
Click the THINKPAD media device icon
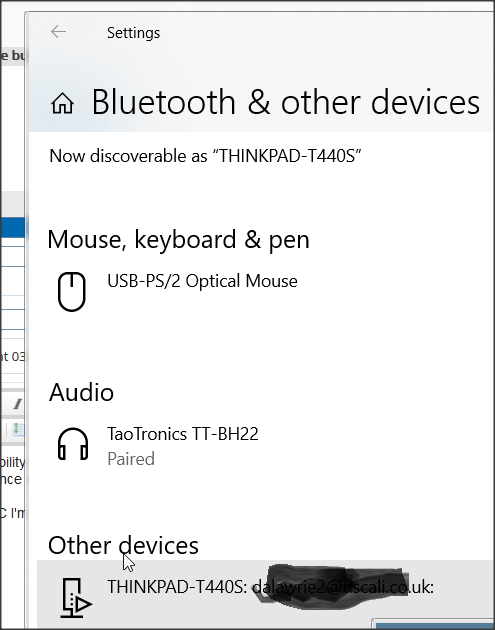tap(76, 597)
